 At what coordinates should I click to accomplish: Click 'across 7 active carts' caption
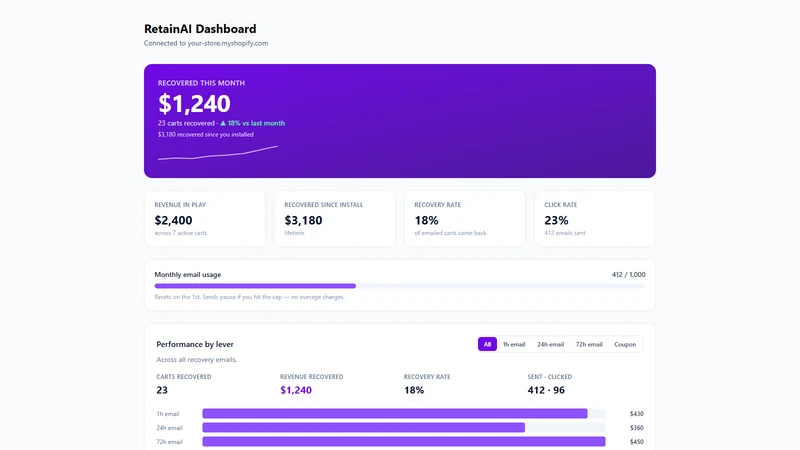(181, 233)
